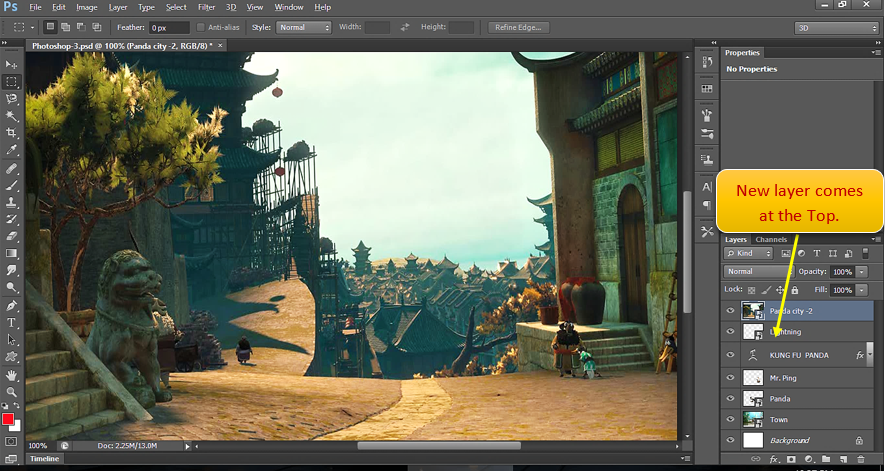Select the Smudge tool
Image resolution: width=885 pixels, height=471 pixels.
pyautogui.click(x=11, y=271)
